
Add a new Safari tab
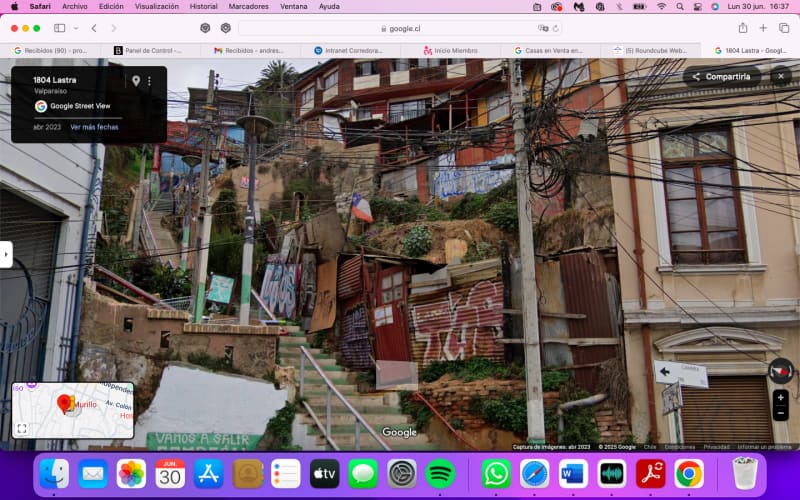(763, 28)
